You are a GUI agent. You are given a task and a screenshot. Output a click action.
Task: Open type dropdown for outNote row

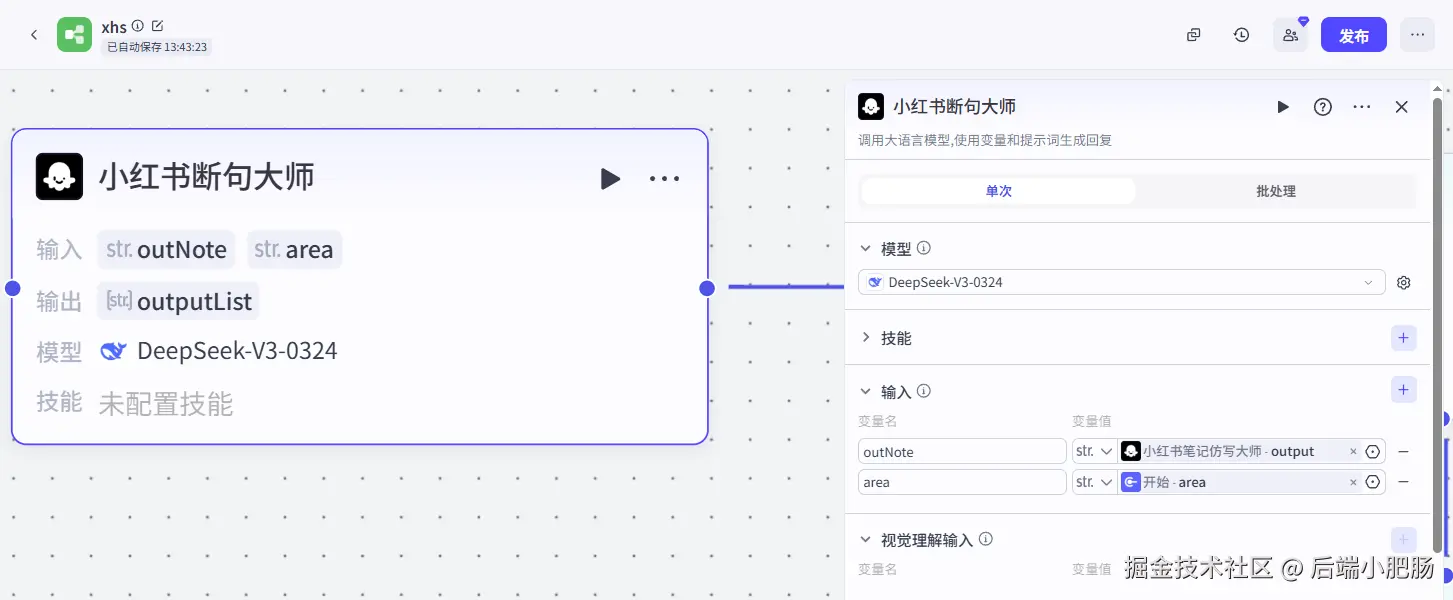click(x=1094, y=452)
